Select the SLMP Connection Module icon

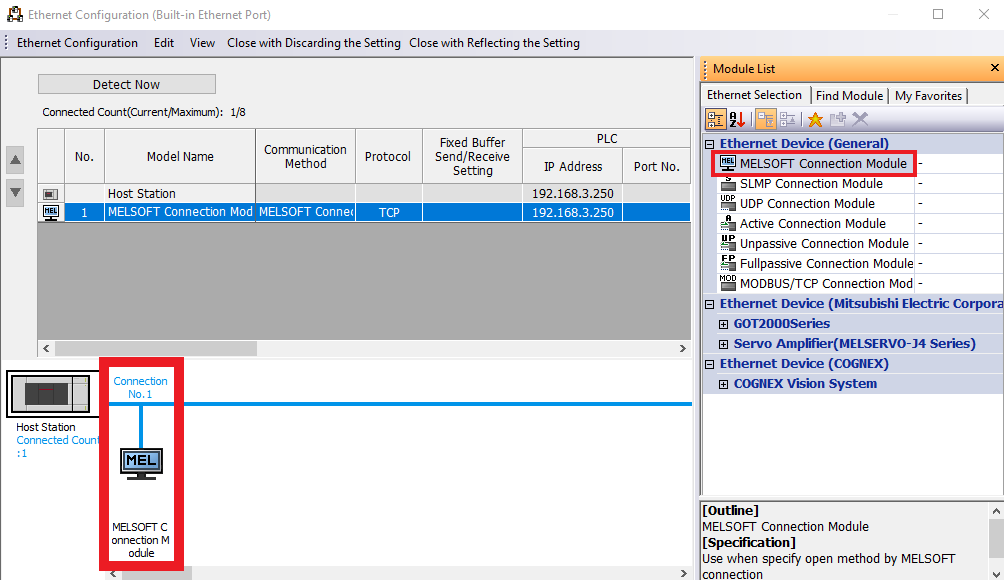(728, 184)
